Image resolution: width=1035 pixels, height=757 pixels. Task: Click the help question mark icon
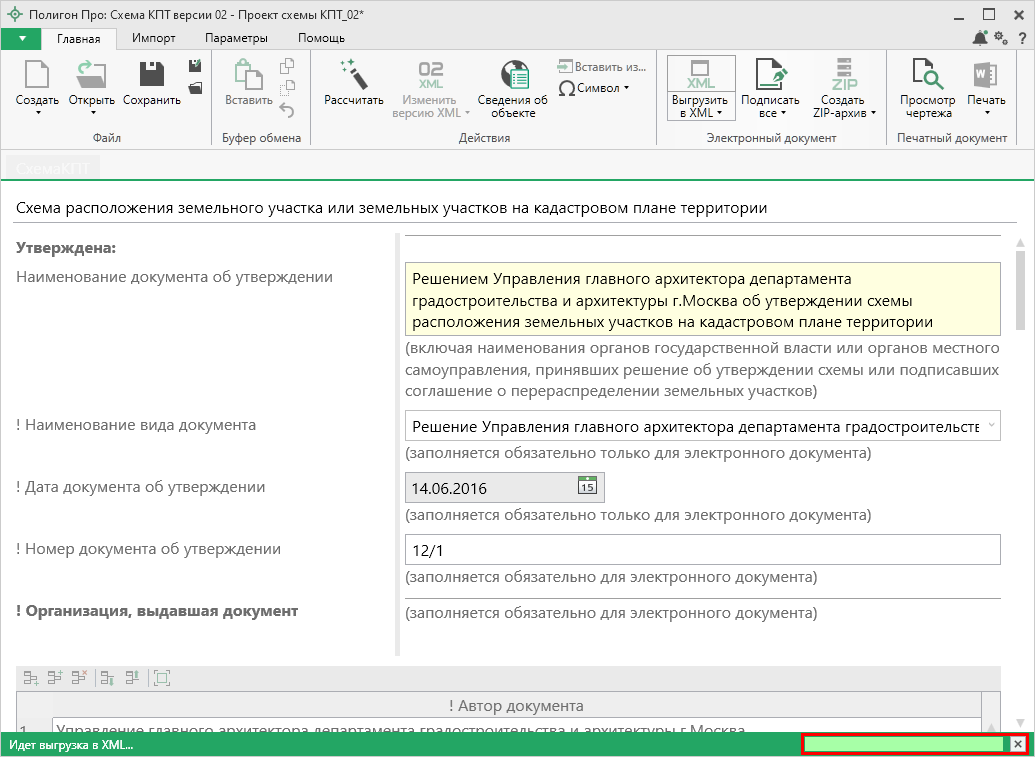pos(1020,38)
